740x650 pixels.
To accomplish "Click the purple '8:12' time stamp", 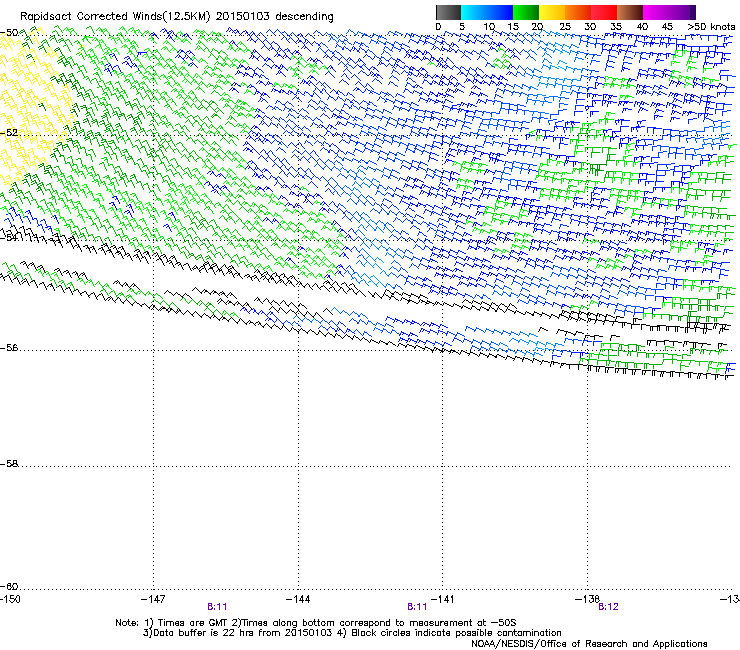I will click(x=608, y=607).
